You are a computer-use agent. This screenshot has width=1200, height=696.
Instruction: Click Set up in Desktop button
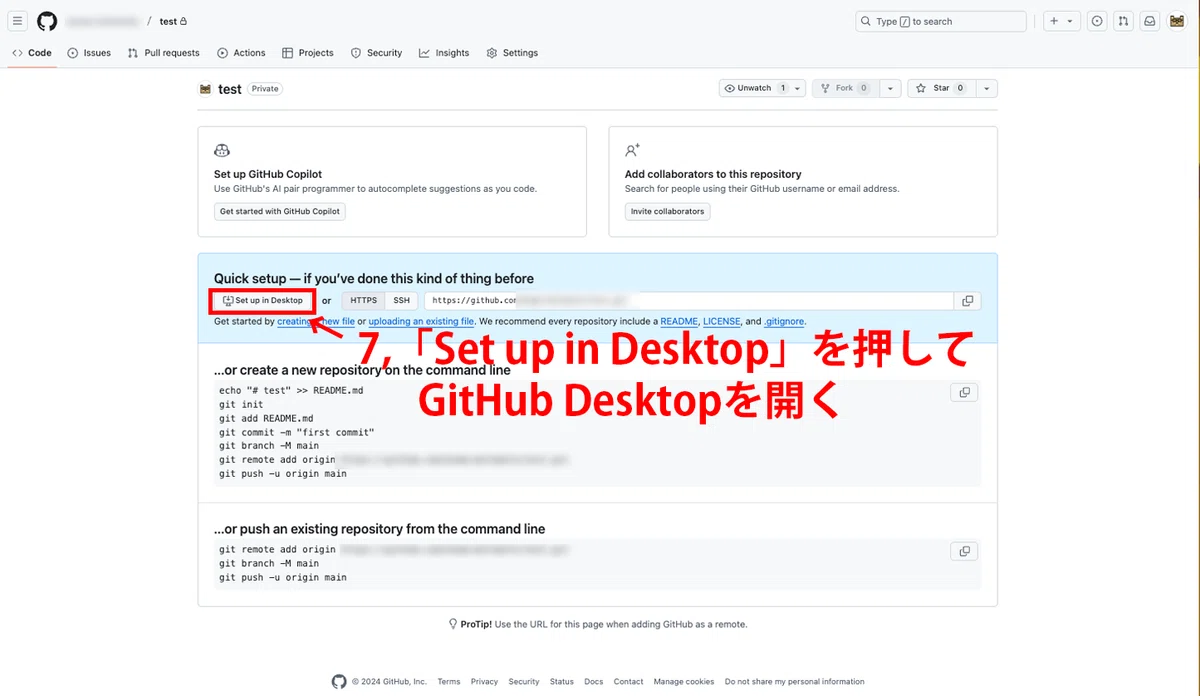[x=263, y=300]
